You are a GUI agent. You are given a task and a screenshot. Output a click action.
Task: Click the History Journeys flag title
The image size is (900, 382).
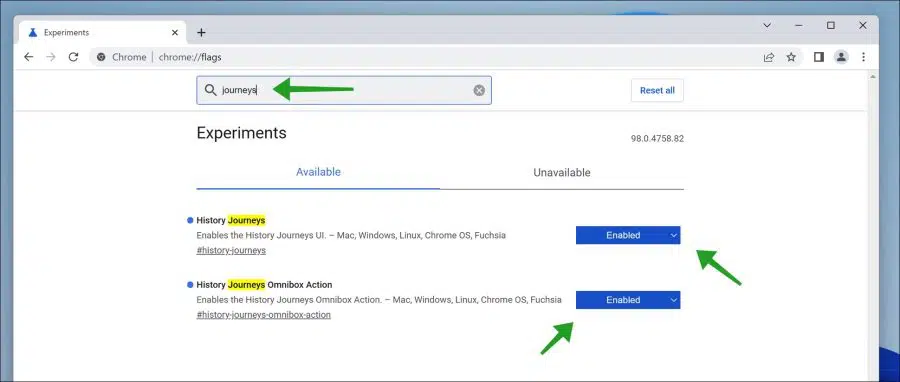(x=231, y=220)
